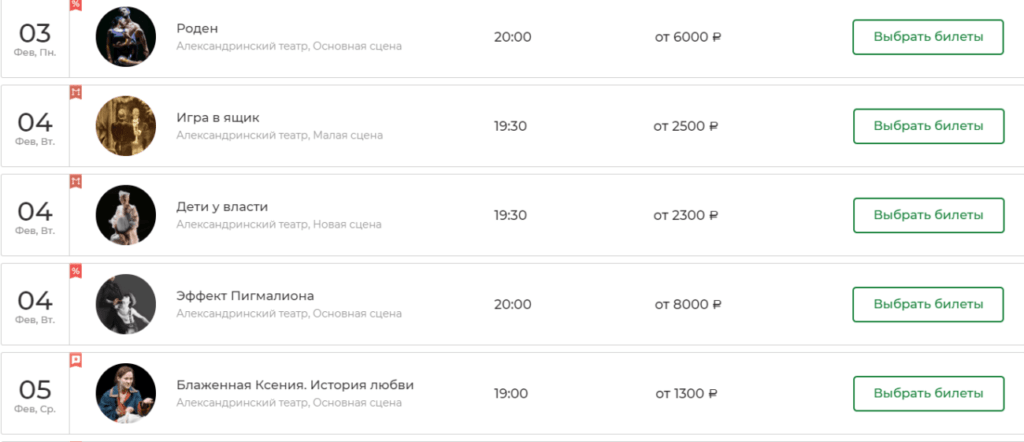Screen dimensions: 1024x442
Task: Follow the Дети у власти title link
Action: [x=222, y=206]
